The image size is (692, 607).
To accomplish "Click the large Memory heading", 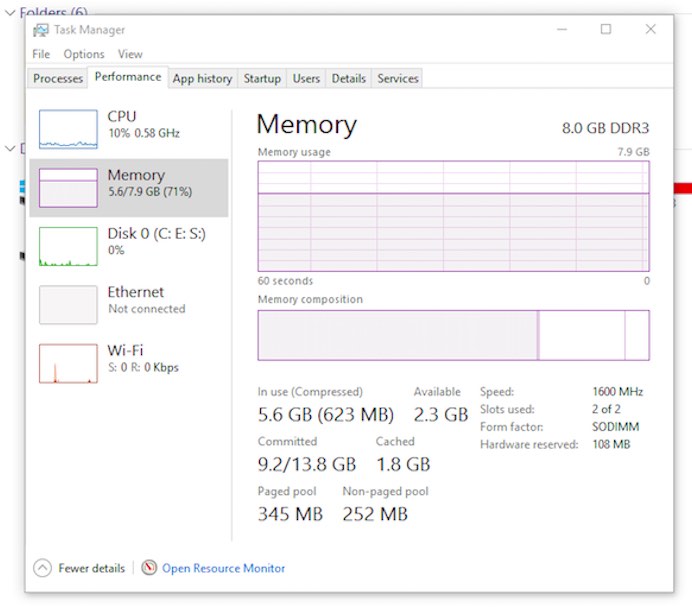I will (307, 124).
